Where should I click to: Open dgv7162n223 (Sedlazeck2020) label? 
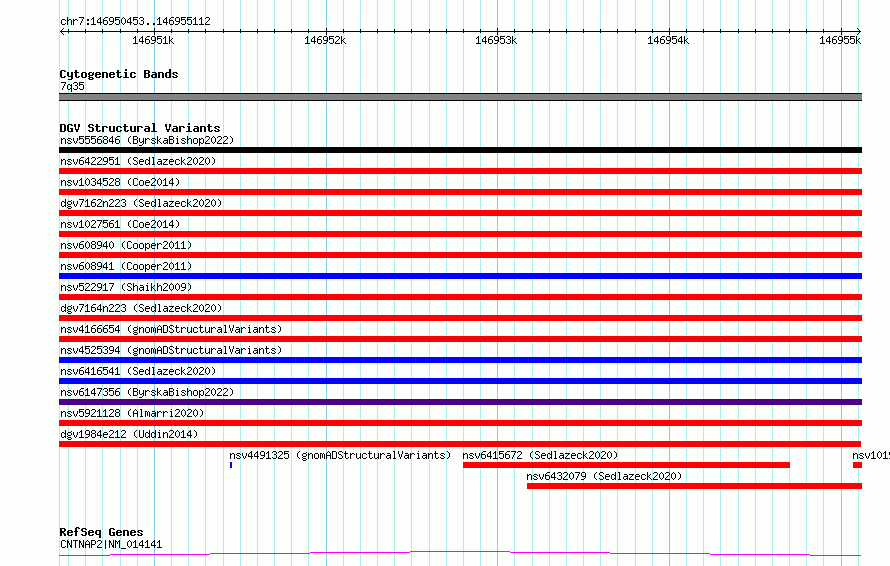pyautogui.click(x=141, y=203)
